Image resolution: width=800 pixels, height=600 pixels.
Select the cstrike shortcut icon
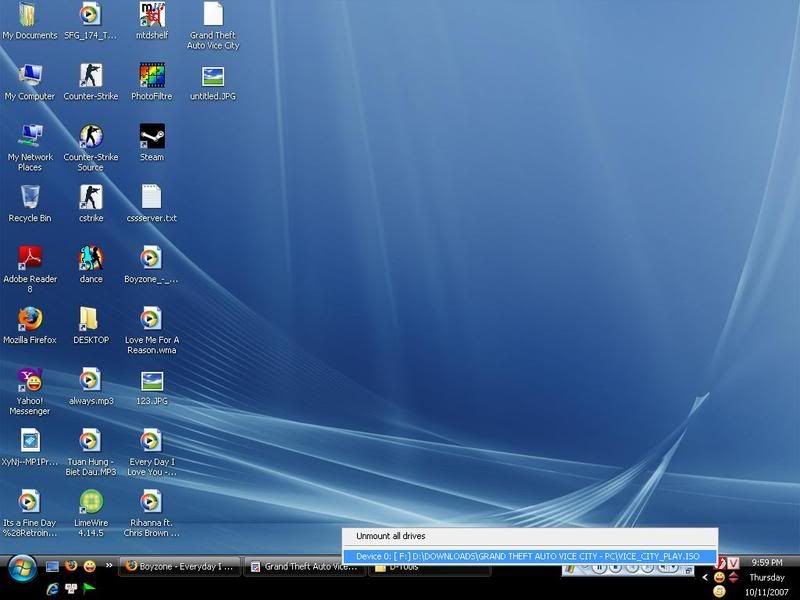(90, 204)
